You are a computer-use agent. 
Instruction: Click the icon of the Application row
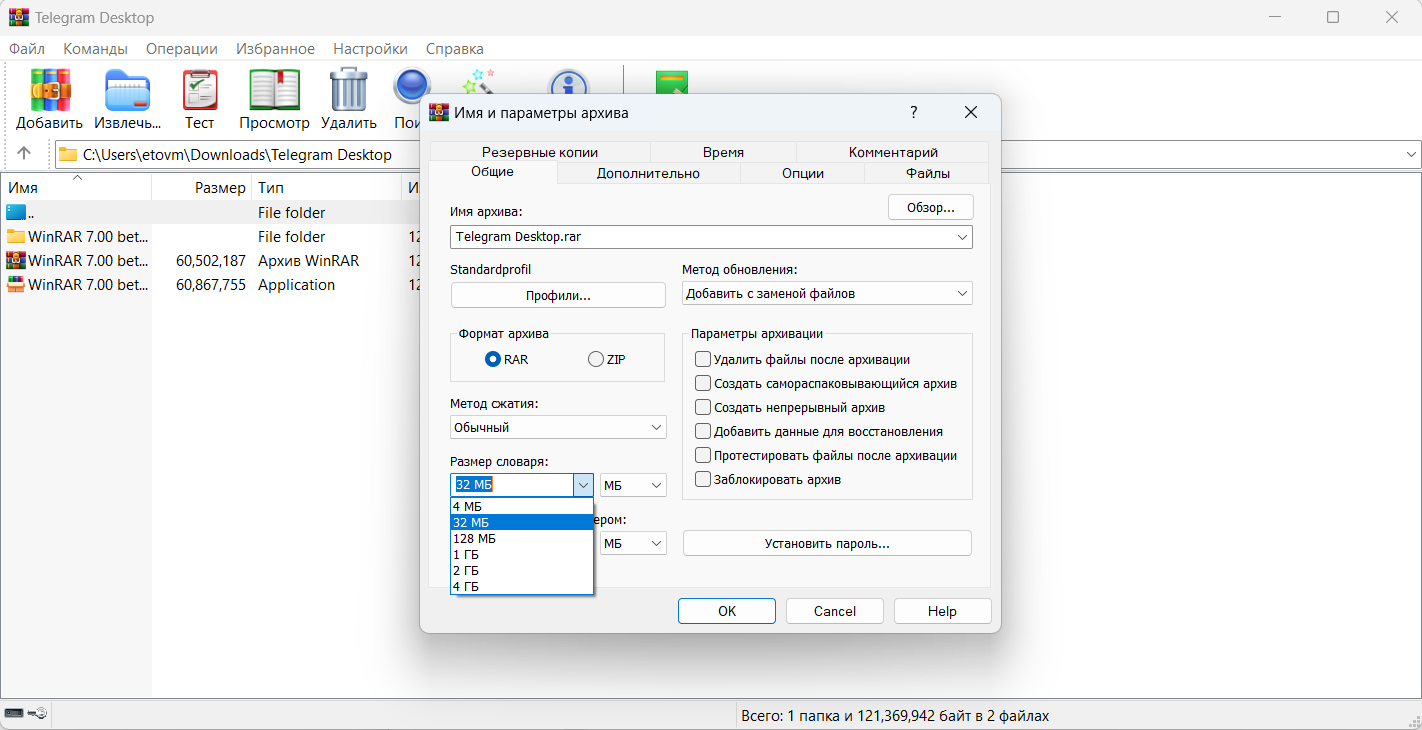point(16,284)
